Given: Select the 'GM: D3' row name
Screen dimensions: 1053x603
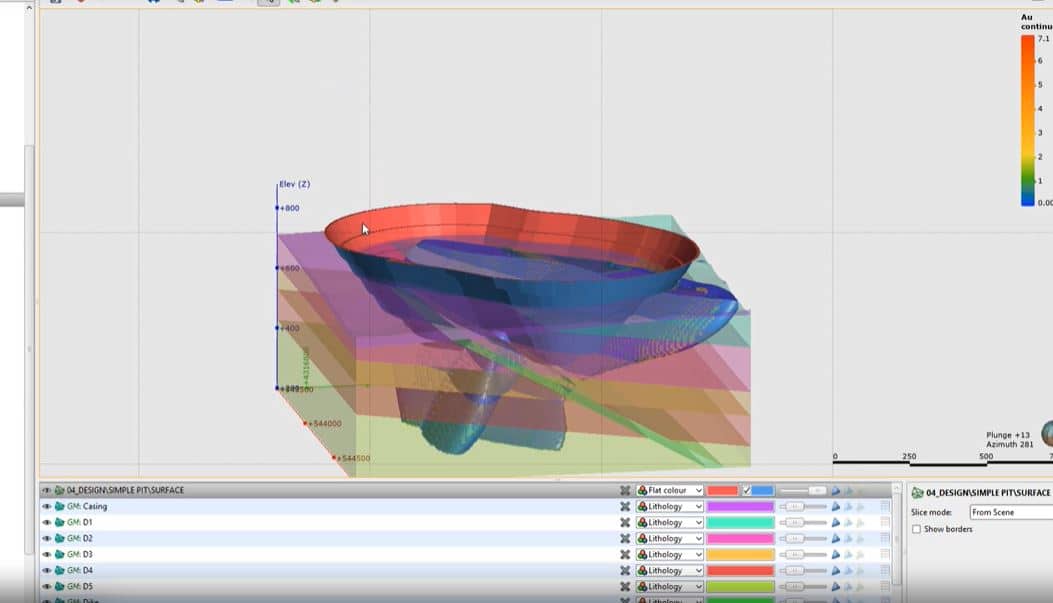Looking at the screenshot, I should (79, 555).
